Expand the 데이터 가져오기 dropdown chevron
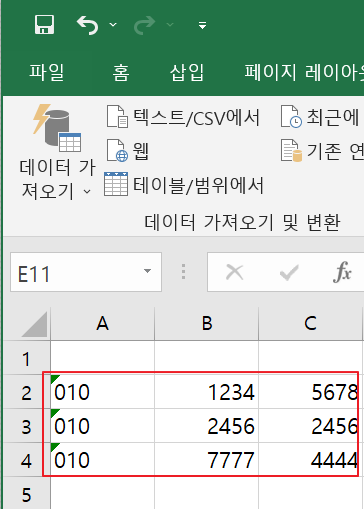 coord(87,192)
